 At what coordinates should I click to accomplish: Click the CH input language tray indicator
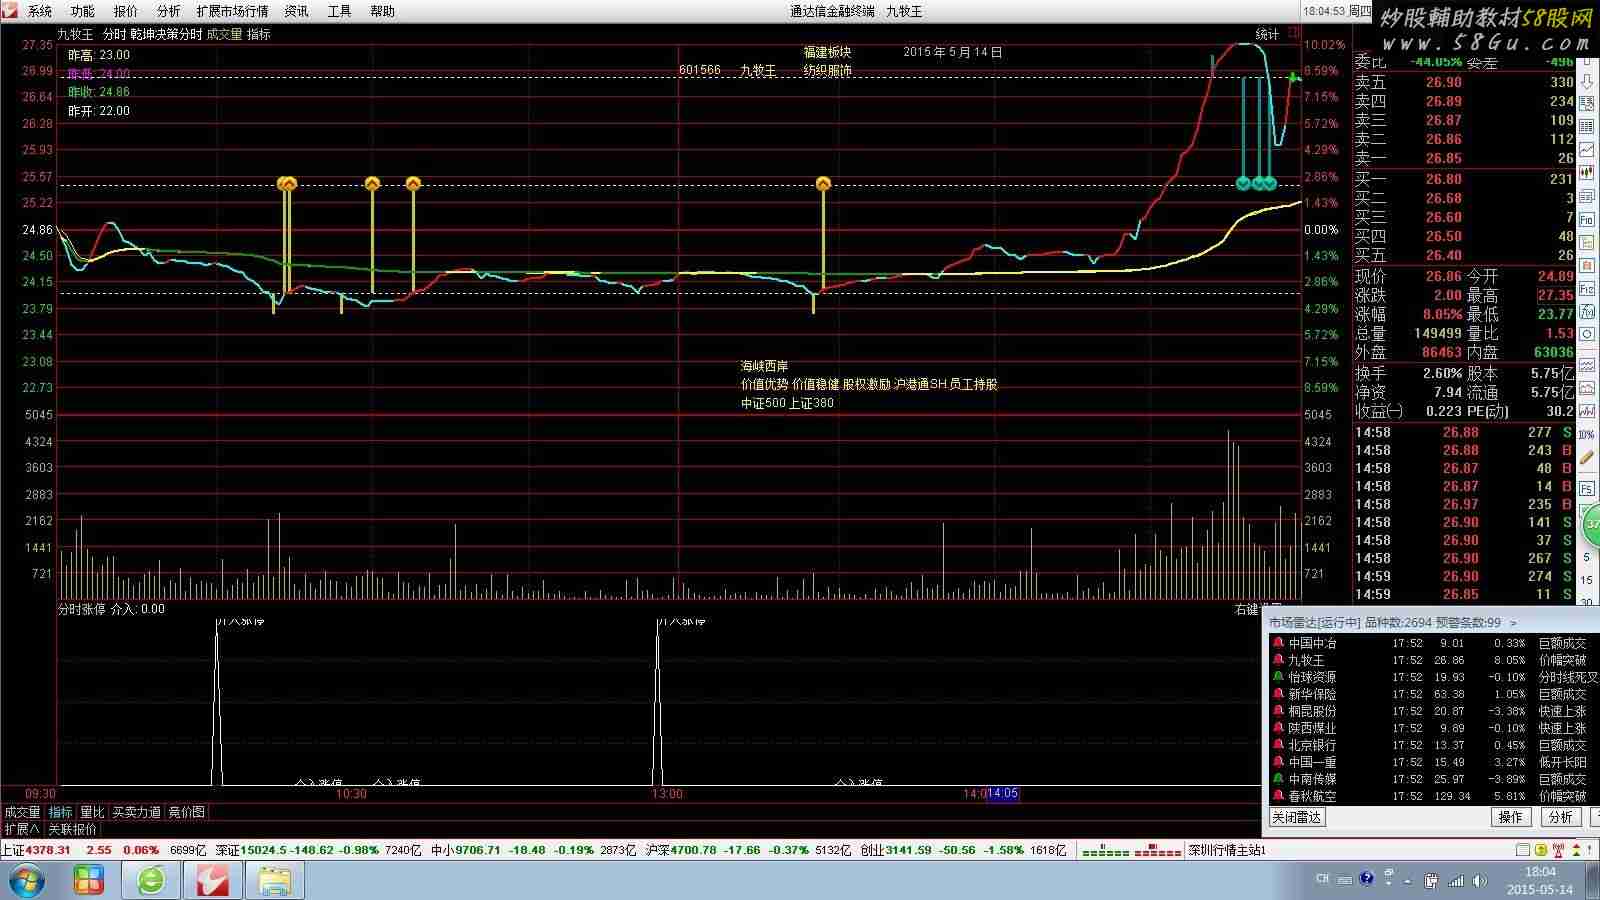1322,878
